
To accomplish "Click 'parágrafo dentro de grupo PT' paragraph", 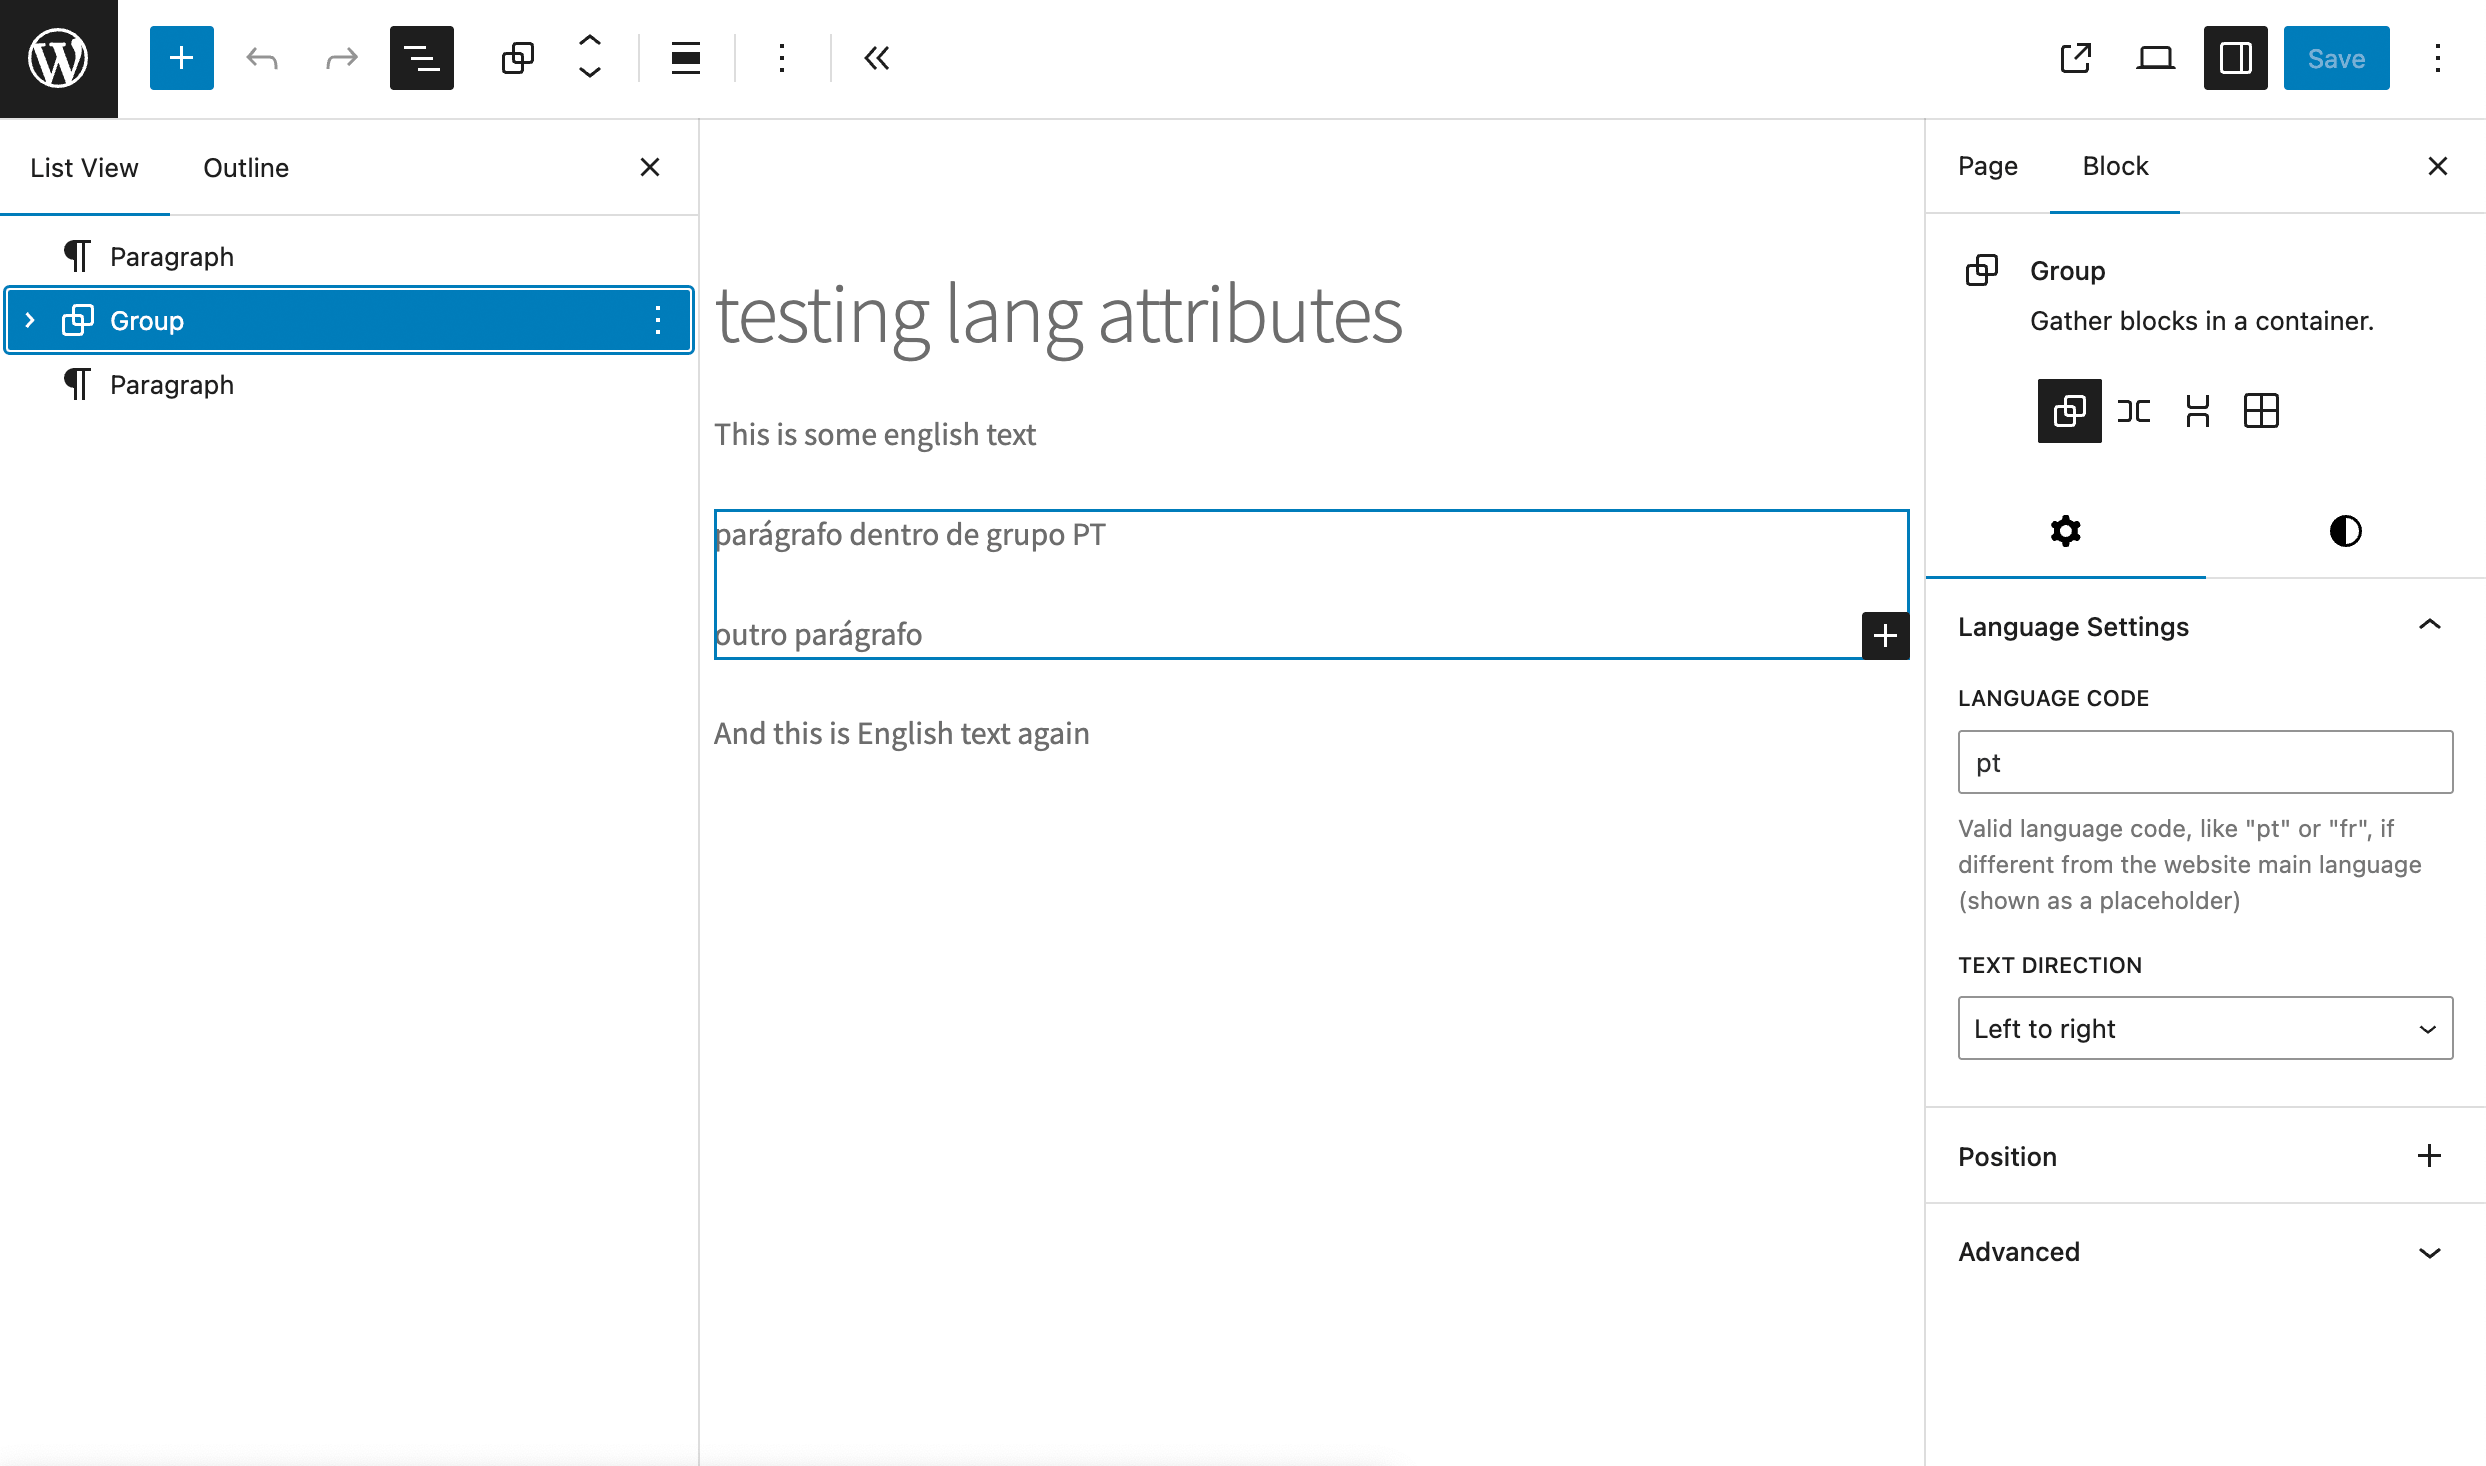I will pos(910,534).
